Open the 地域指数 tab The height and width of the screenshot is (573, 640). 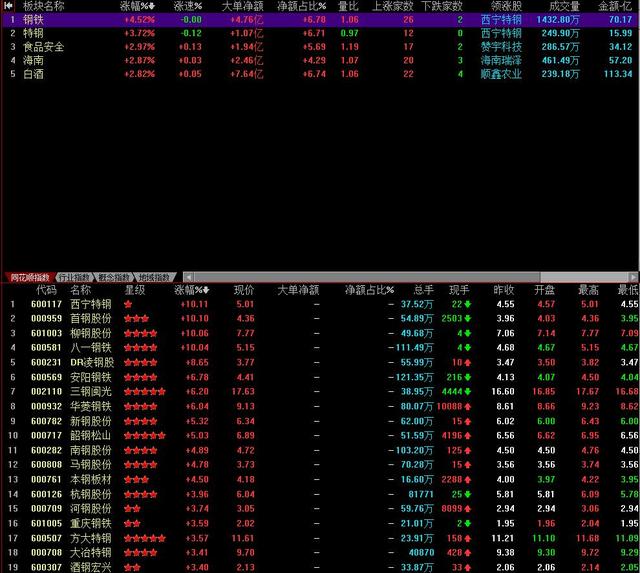coord(154,277)
